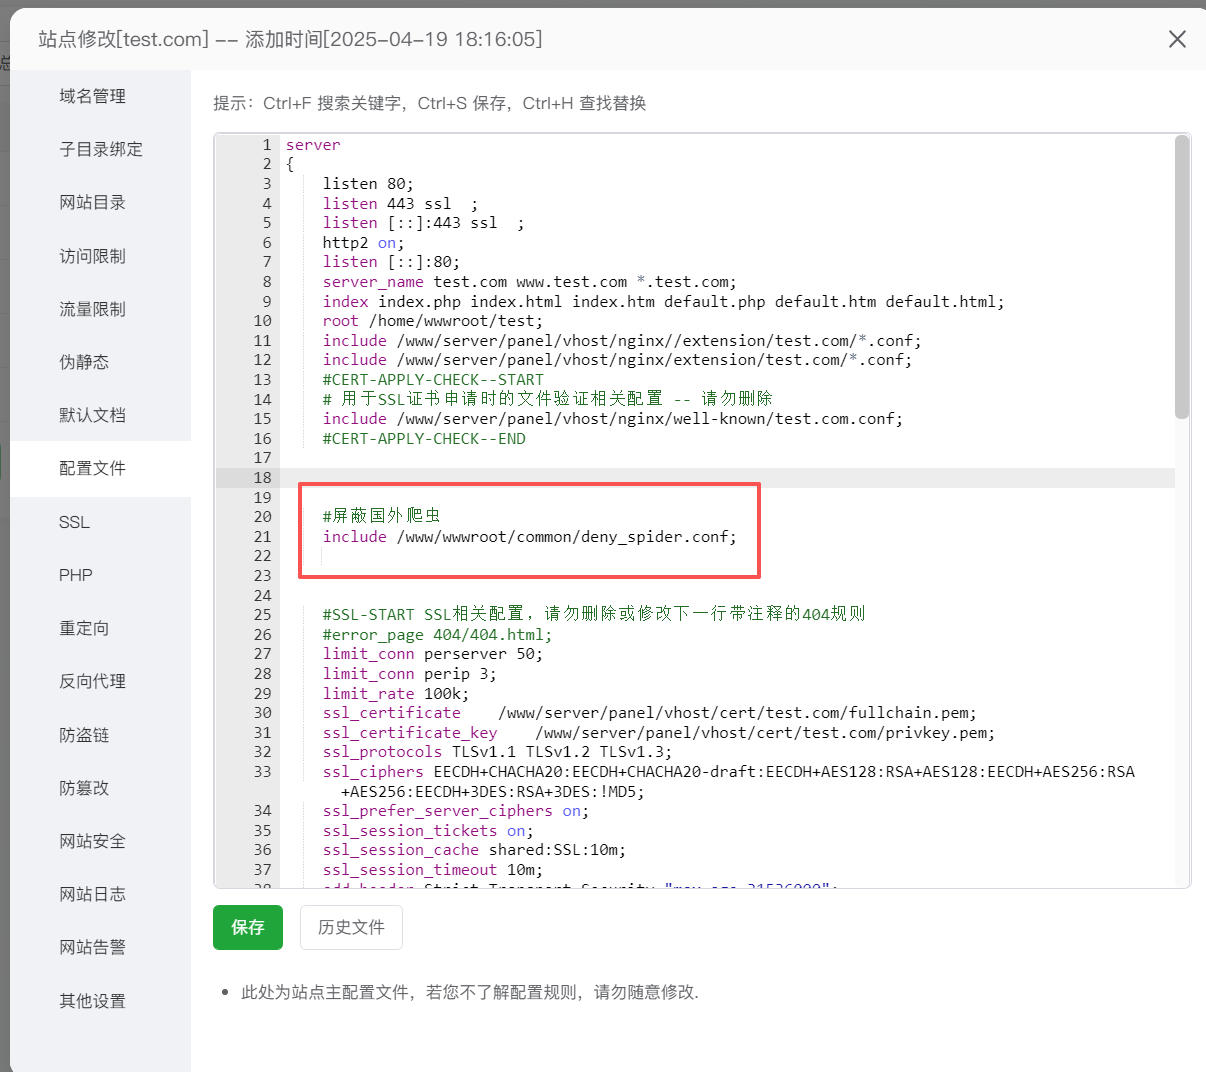Viewport: 1206px width, 1072px height.
Task: Open the SSL tab
Action: [74, 522]
